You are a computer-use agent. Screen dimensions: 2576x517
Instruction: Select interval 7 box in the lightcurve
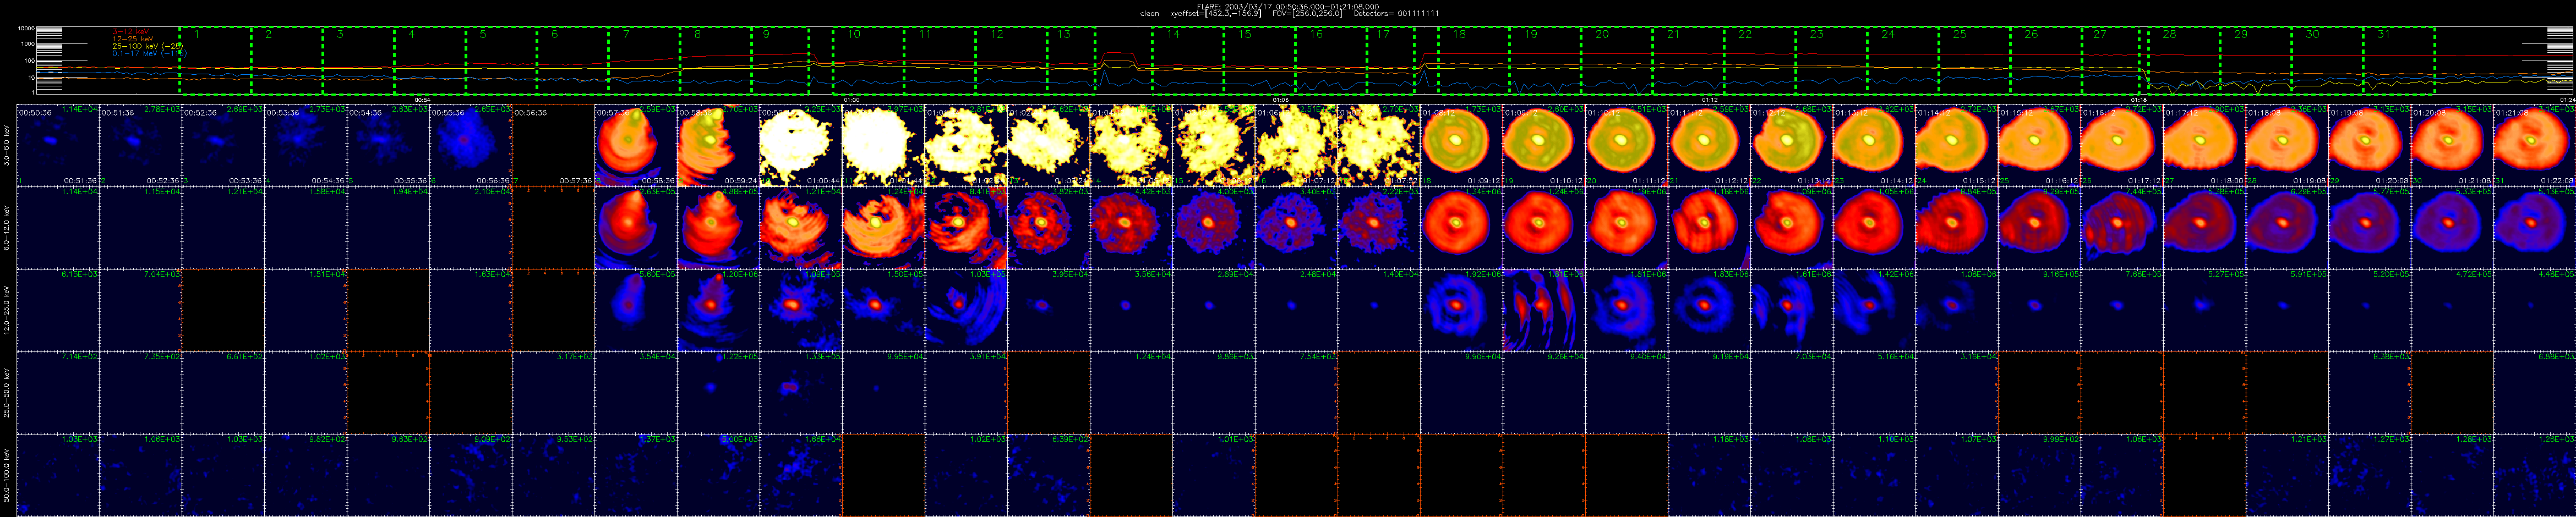(644, 61)
